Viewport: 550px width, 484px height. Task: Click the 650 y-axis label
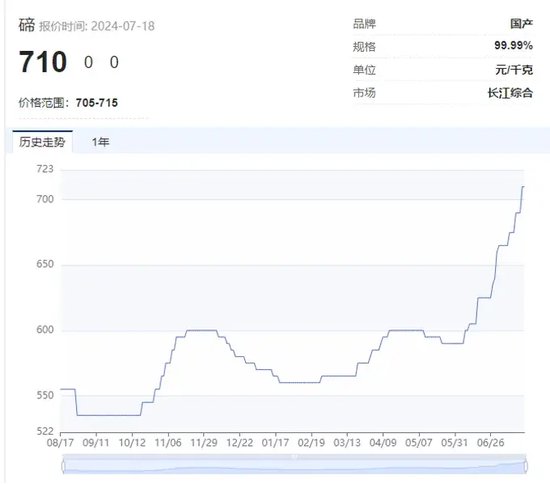tap(45, 264)
